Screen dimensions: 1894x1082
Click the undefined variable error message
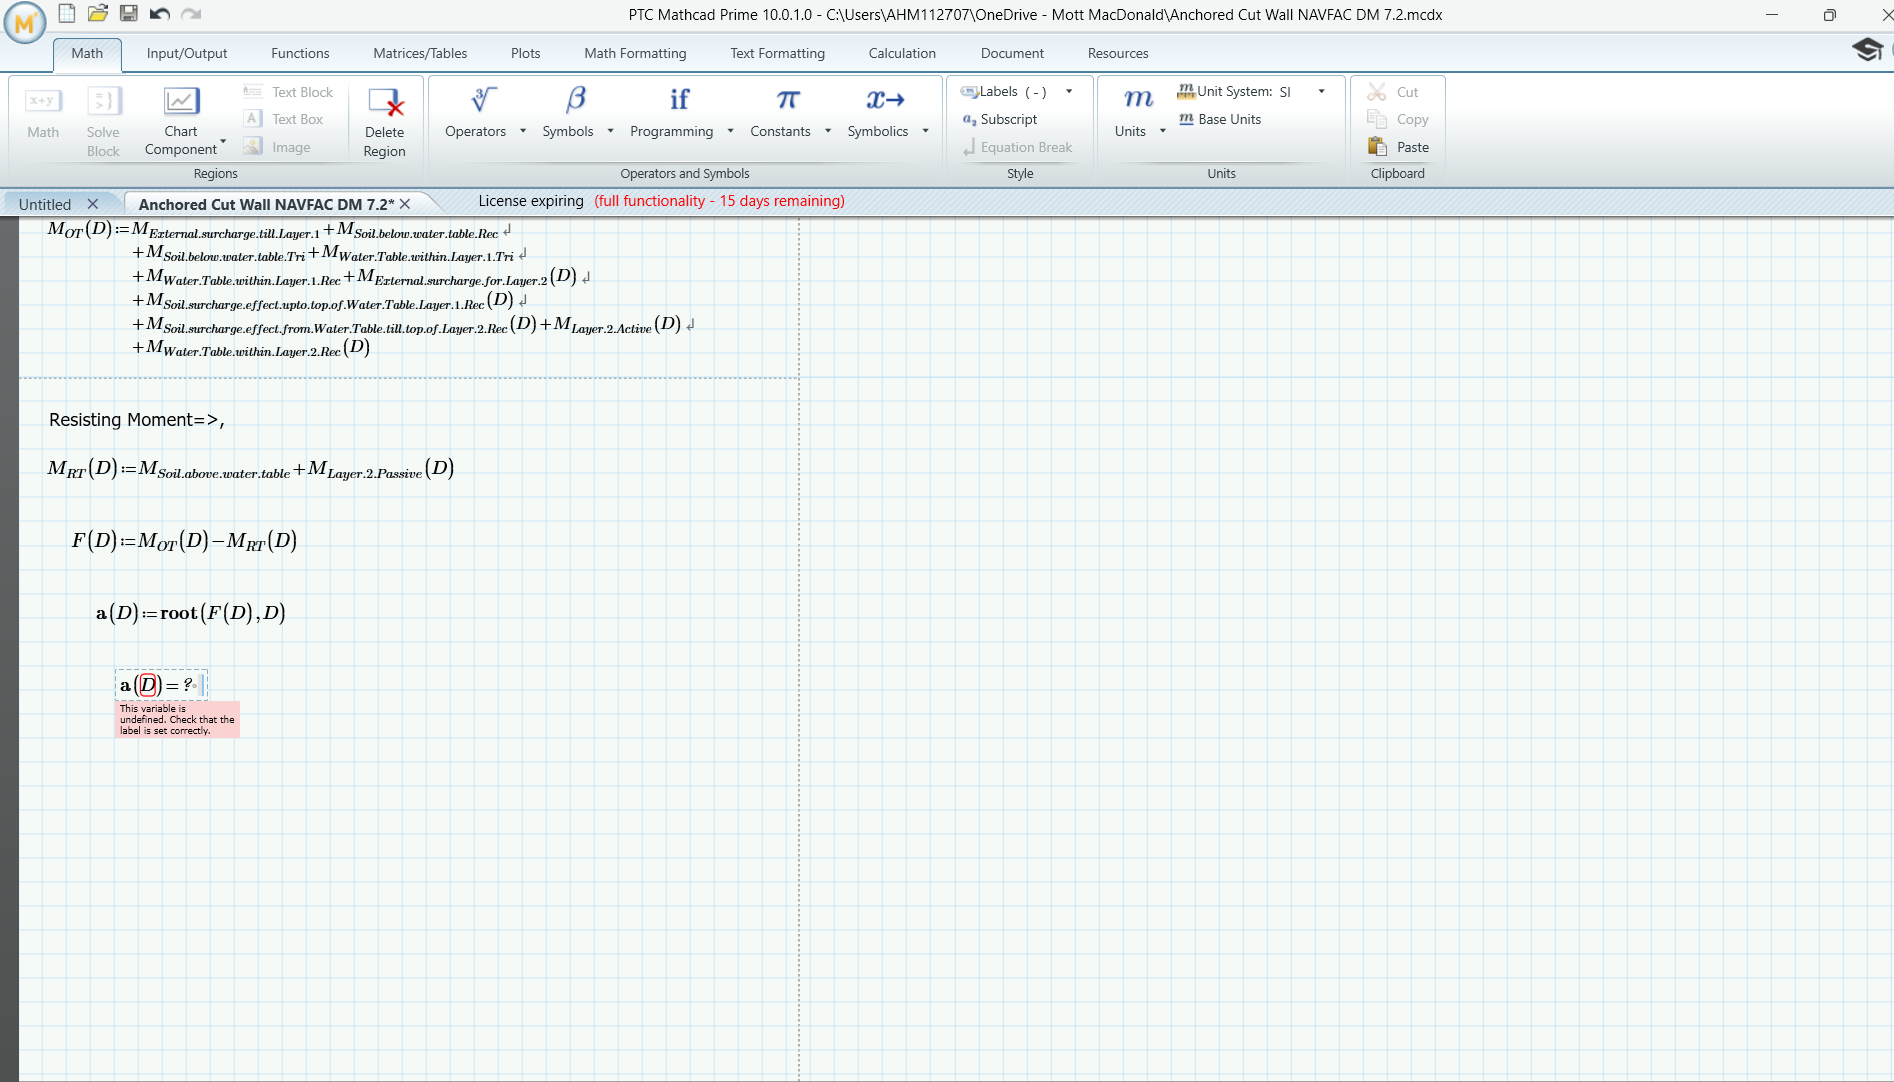177,718
